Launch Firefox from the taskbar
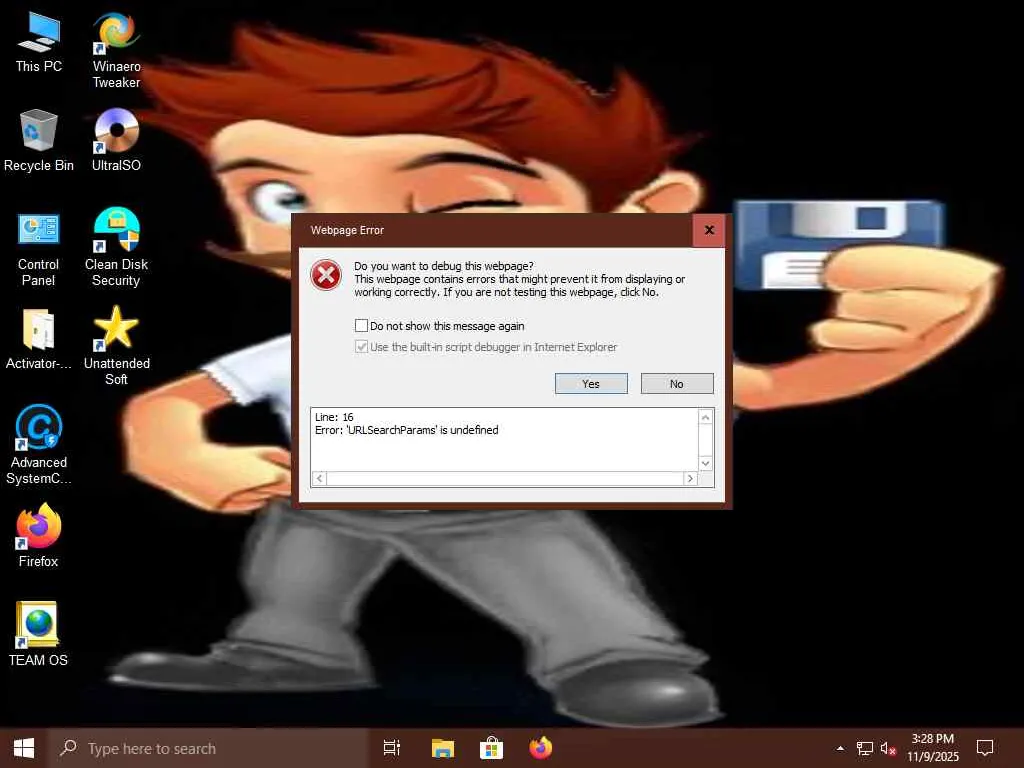This screenshot has height=768, width=1024. [541, 748]
